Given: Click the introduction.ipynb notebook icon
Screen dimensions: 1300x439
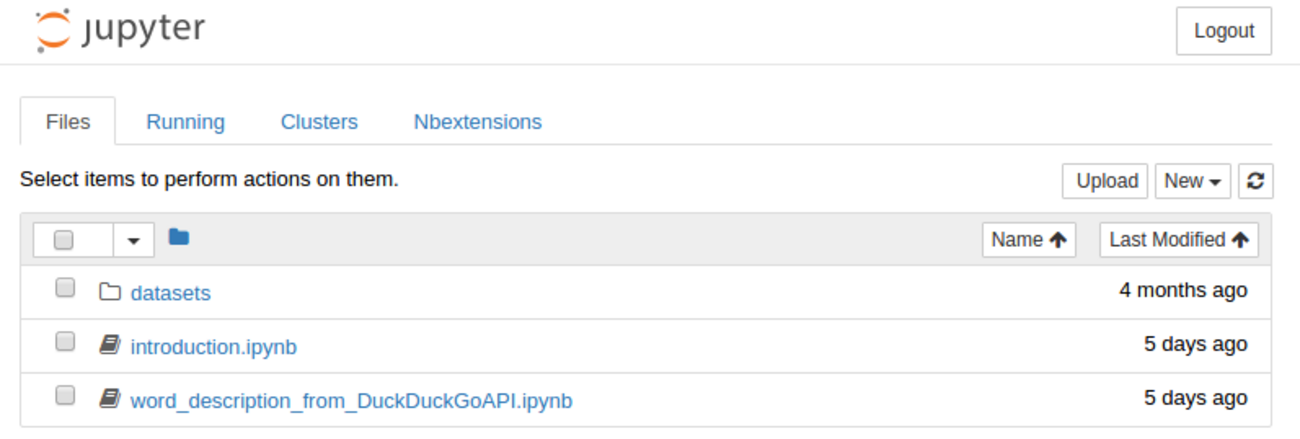Looking at the screenshot, I should pos(110,346).
